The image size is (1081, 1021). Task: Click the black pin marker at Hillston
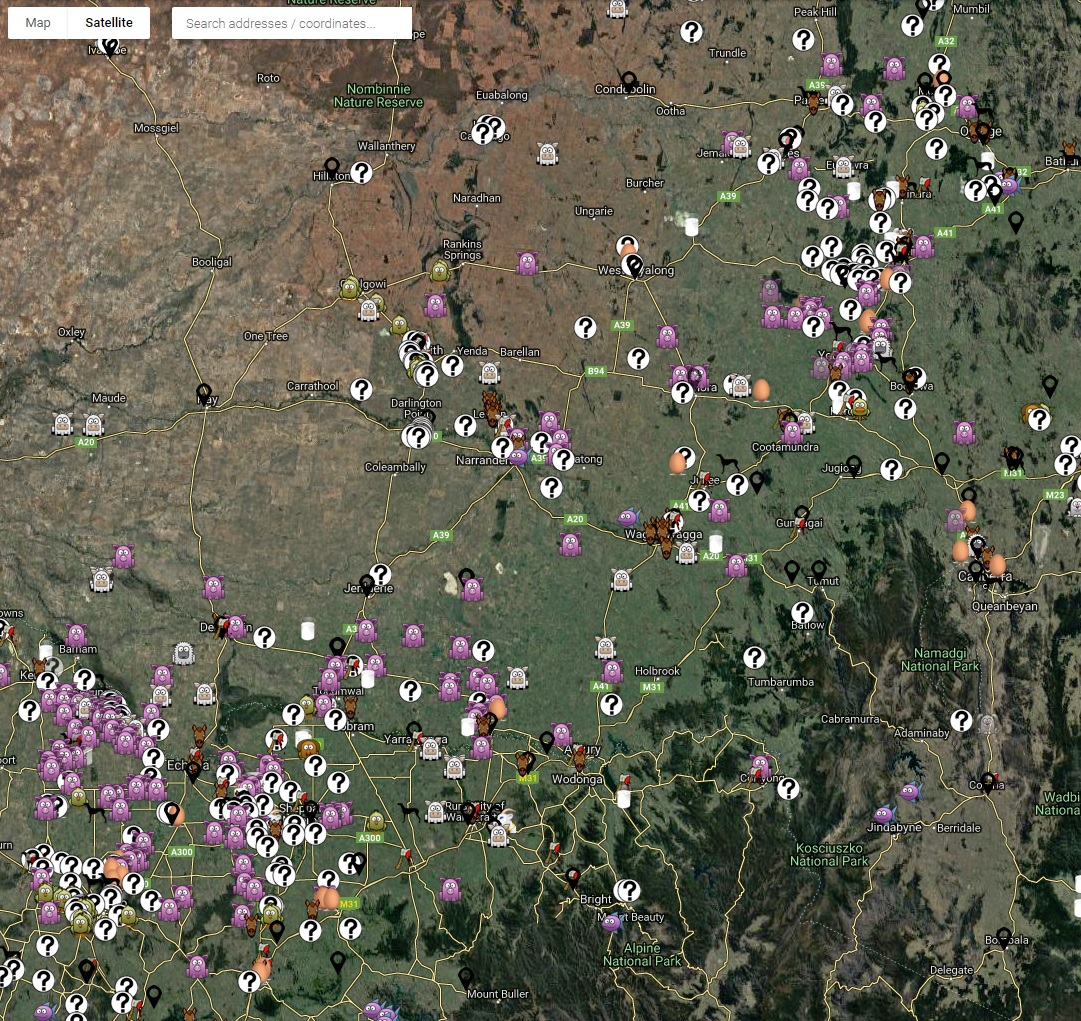[x=332, y=167]
